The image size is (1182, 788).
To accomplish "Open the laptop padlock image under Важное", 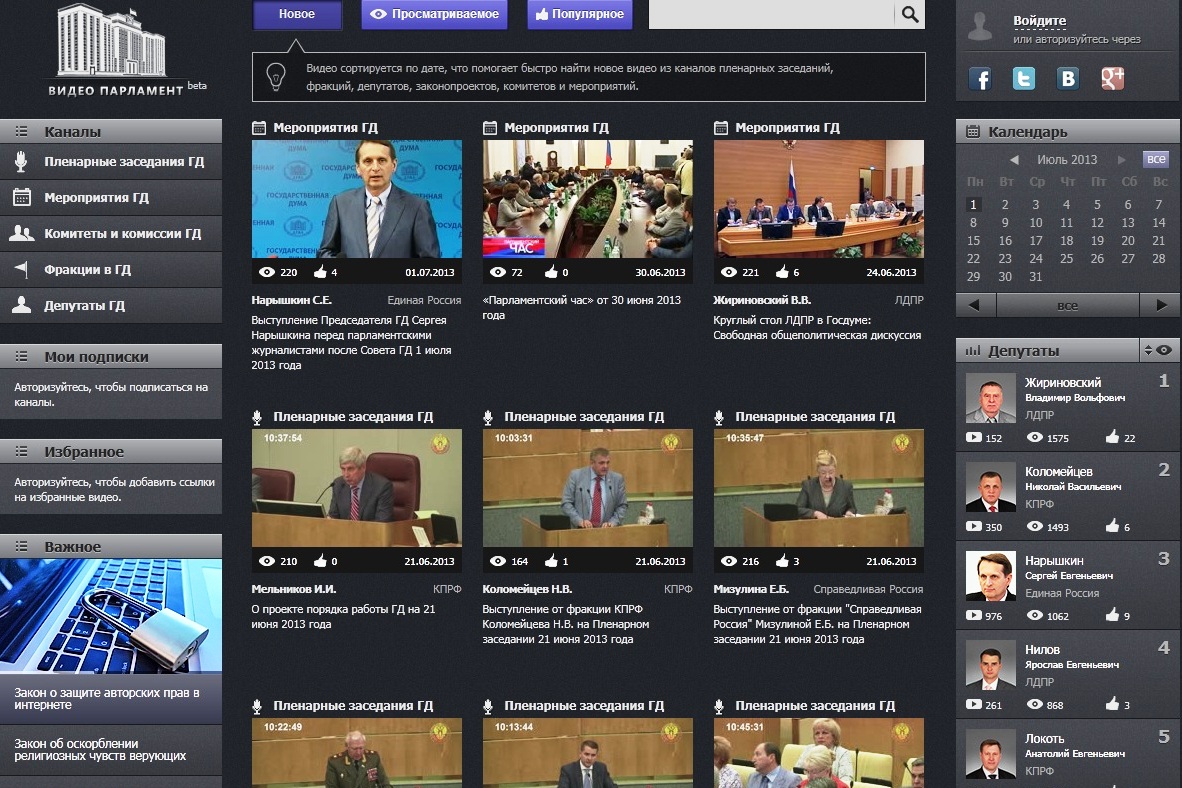I will (x=111, y=616).
